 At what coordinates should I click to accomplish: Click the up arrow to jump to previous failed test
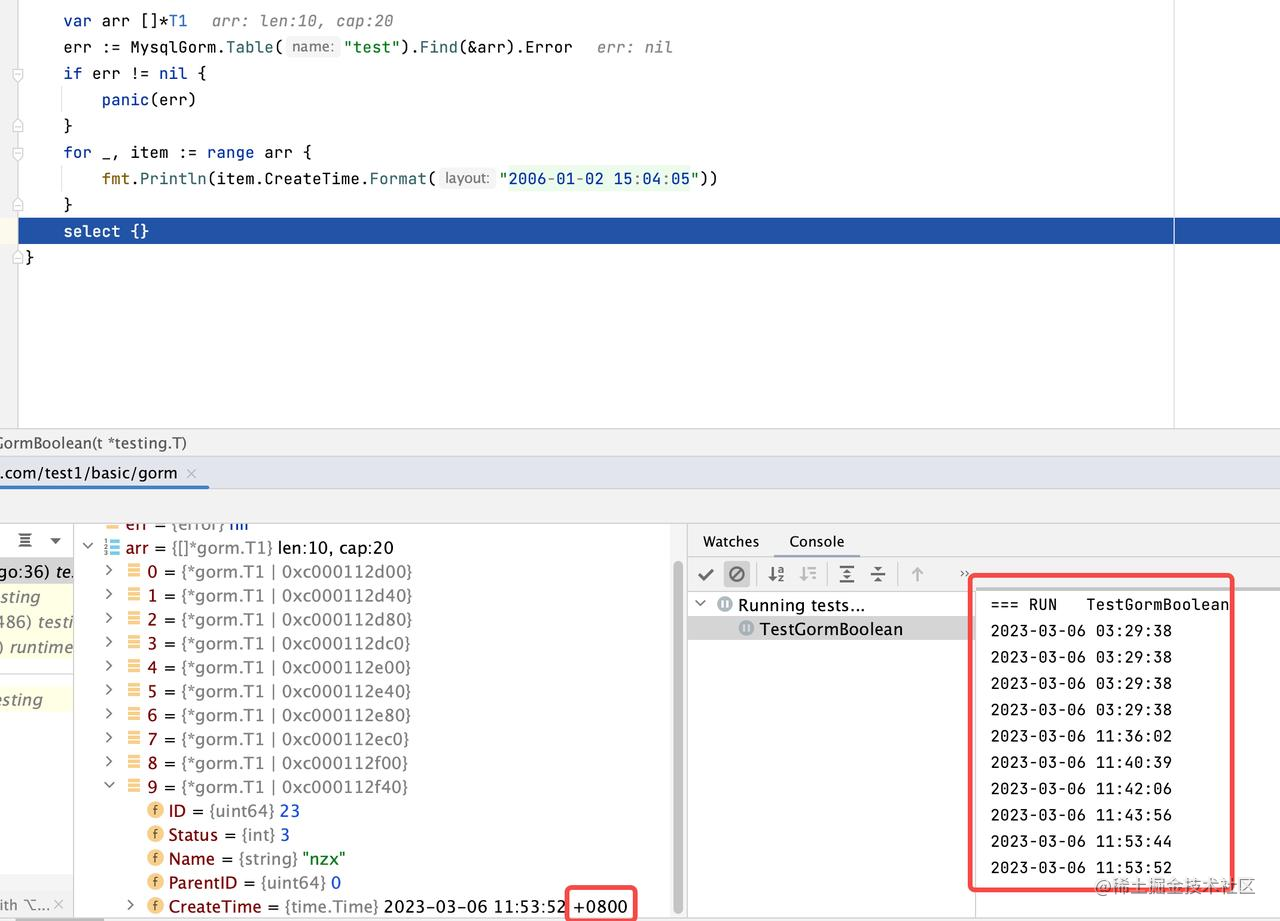[917, 574]
